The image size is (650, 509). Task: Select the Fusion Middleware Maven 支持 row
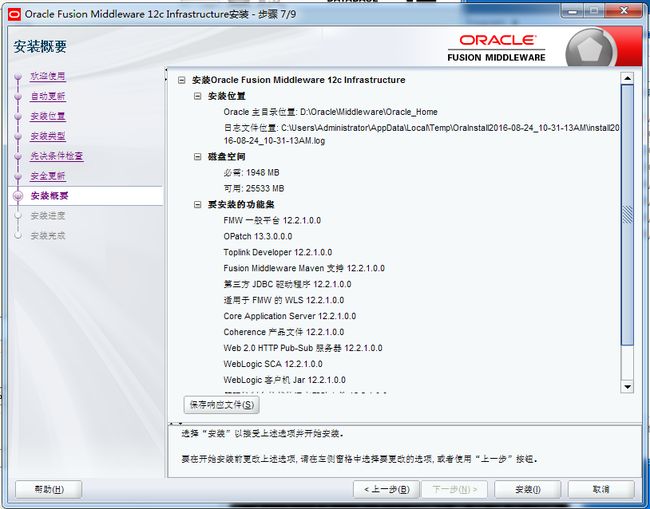304,268
